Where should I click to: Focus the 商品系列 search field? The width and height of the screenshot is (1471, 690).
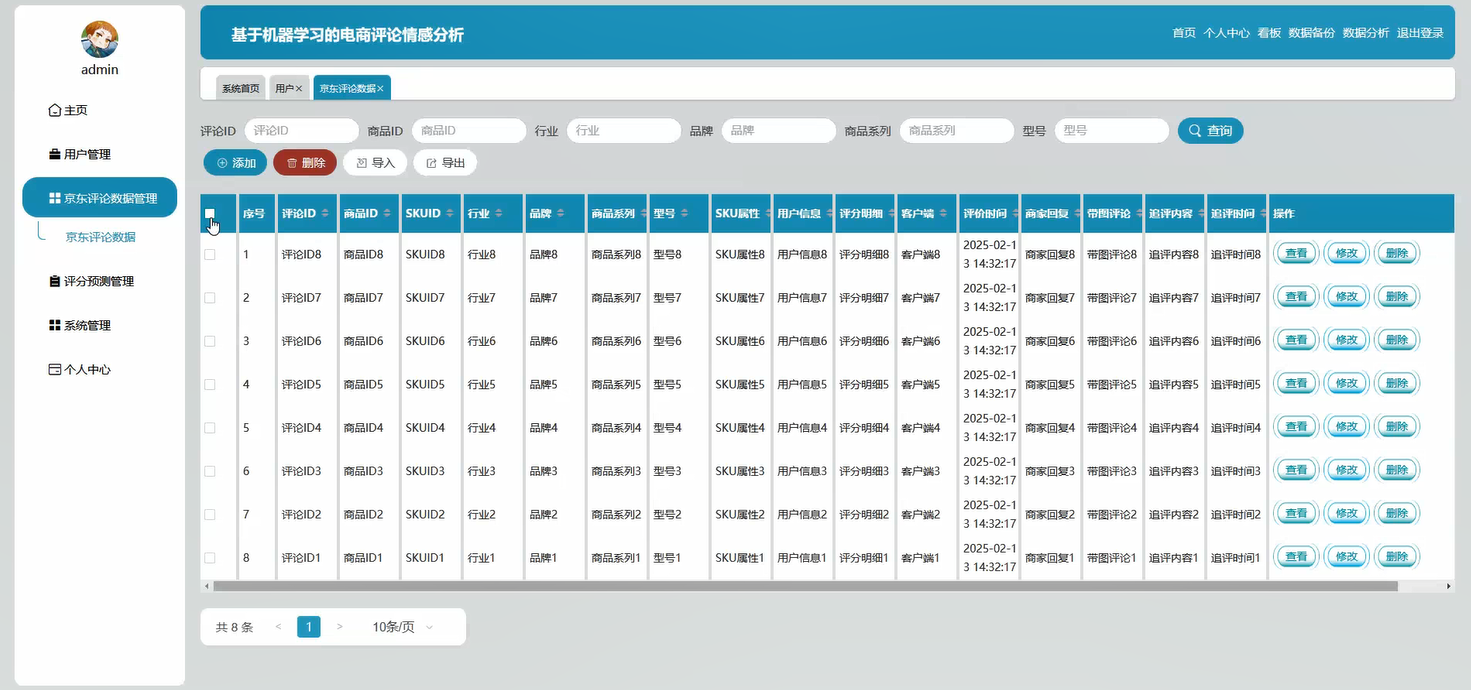(957, 131)
